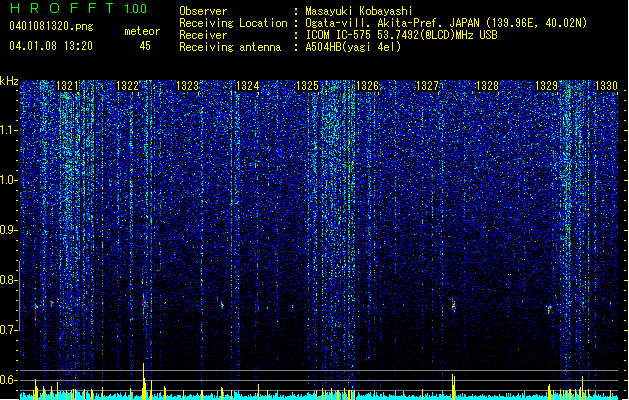Click the 0.6 kHz axis label
The width and height of the screenshot is (629, 400).
pos(8,380)
